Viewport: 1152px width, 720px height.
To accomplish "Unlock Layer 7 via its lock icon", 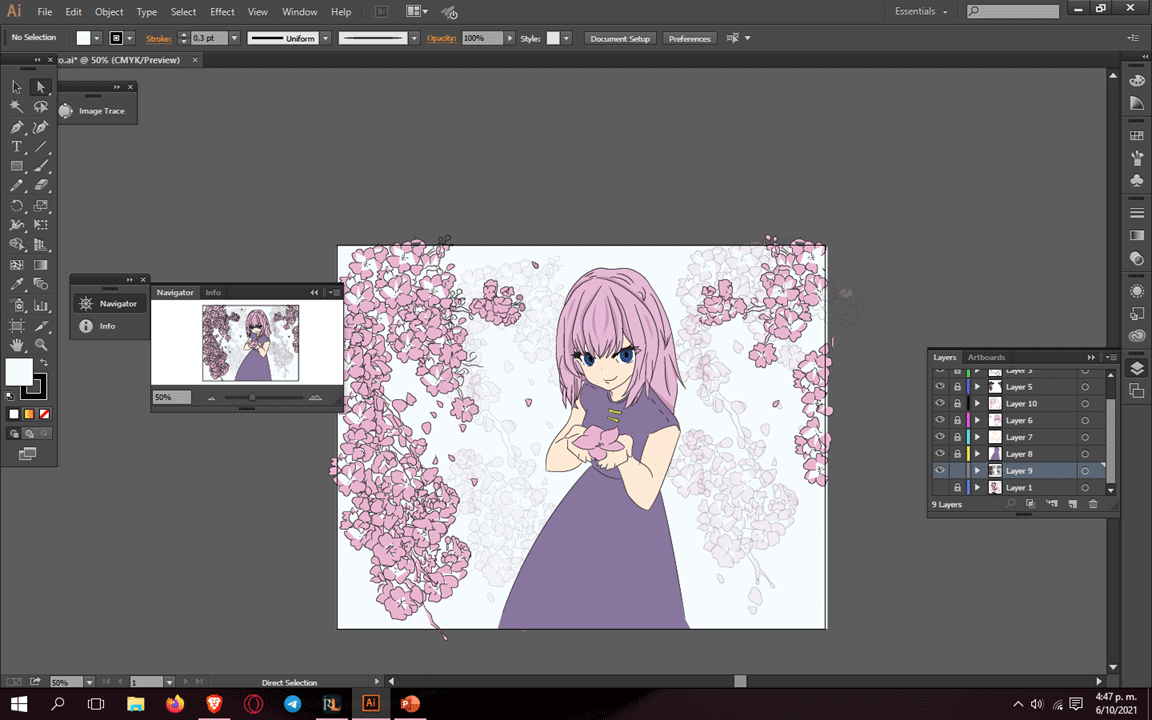I will pos(957,437).
